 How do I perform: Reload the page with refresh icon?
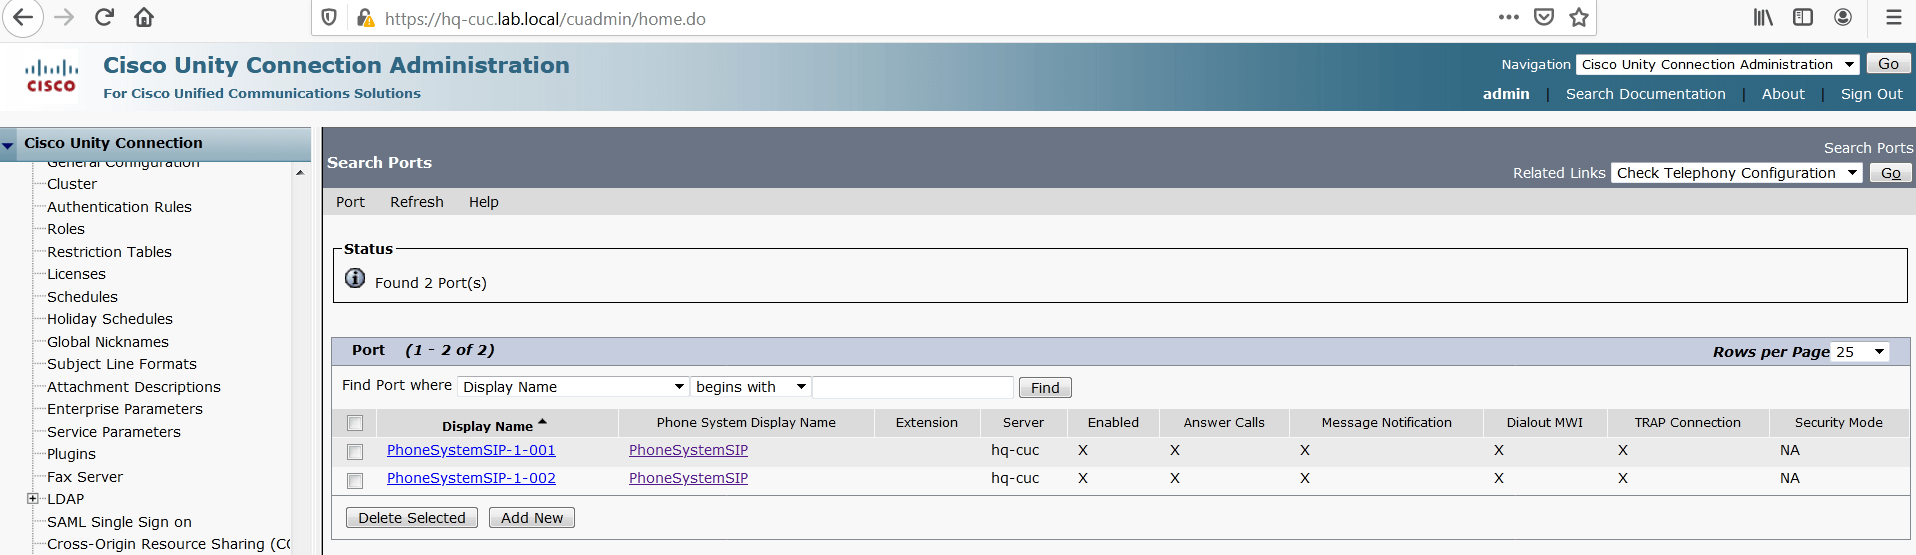point(104,18)
